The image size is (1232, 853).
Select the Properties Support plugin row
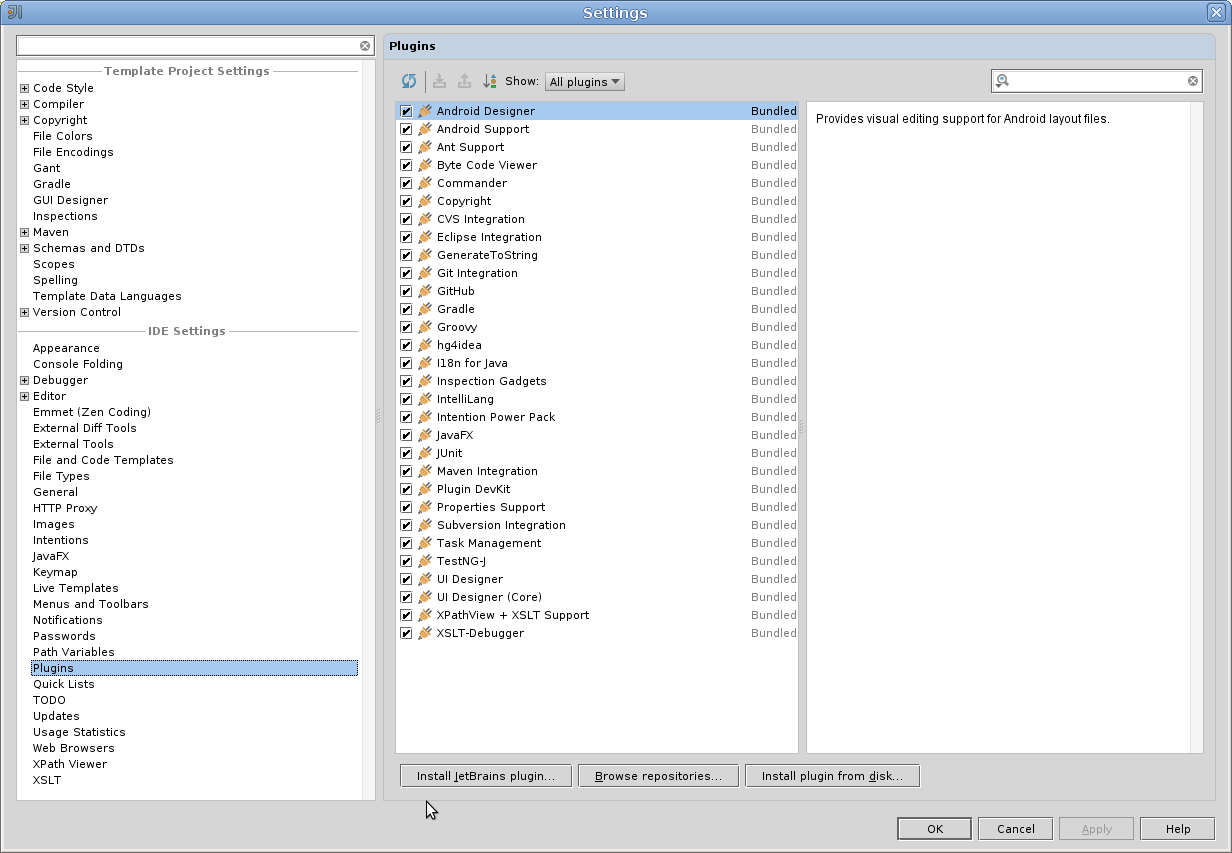coord(597,507)
